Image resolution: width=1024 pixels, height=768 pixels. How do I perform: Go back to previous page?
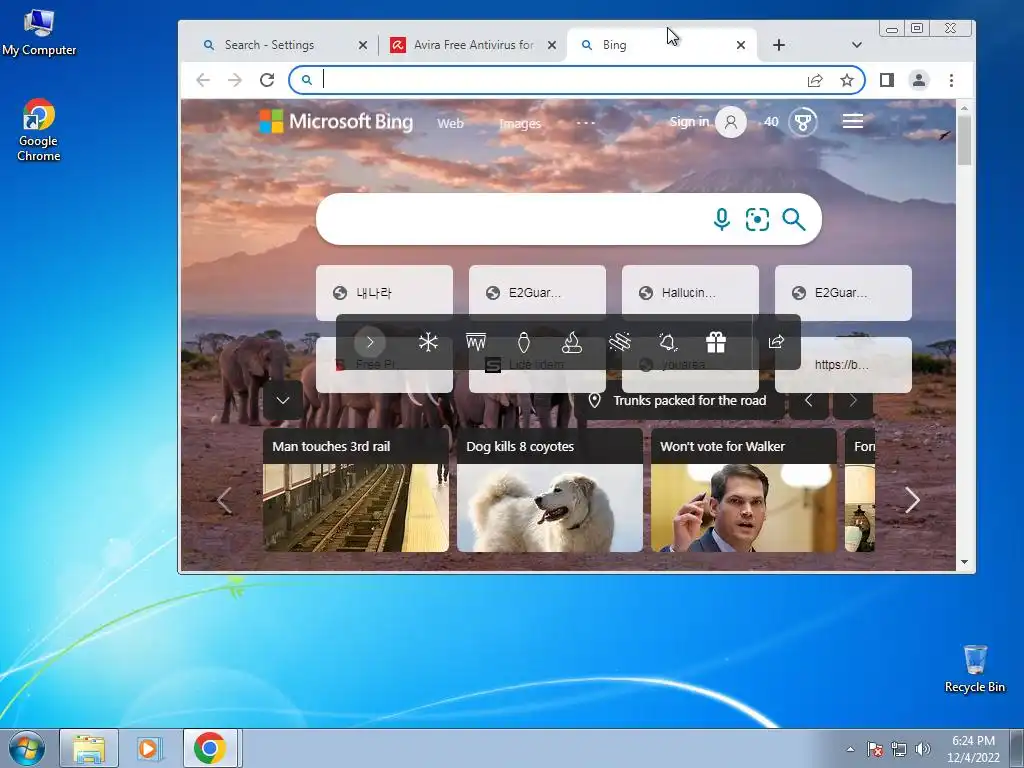click(203, 80)
